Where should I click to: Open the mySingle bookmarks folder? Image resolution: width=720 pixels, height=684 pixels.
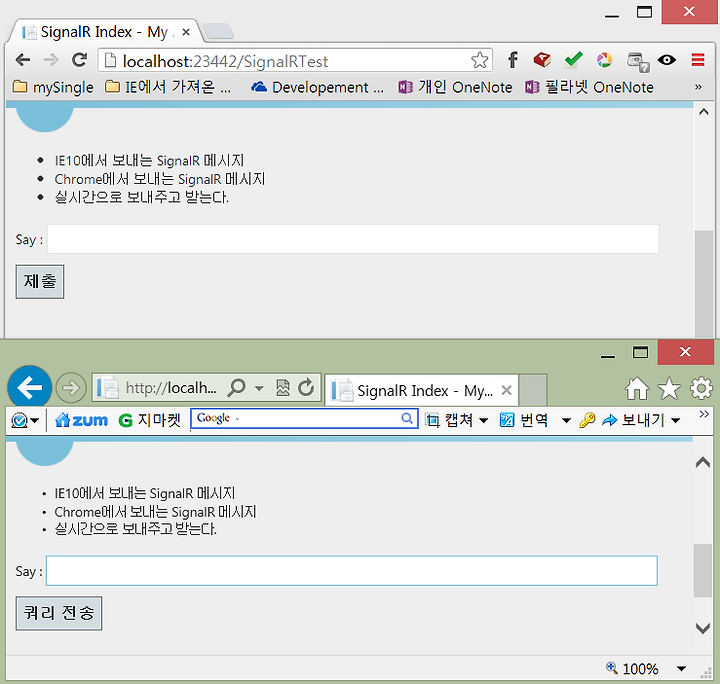point(53,87)
